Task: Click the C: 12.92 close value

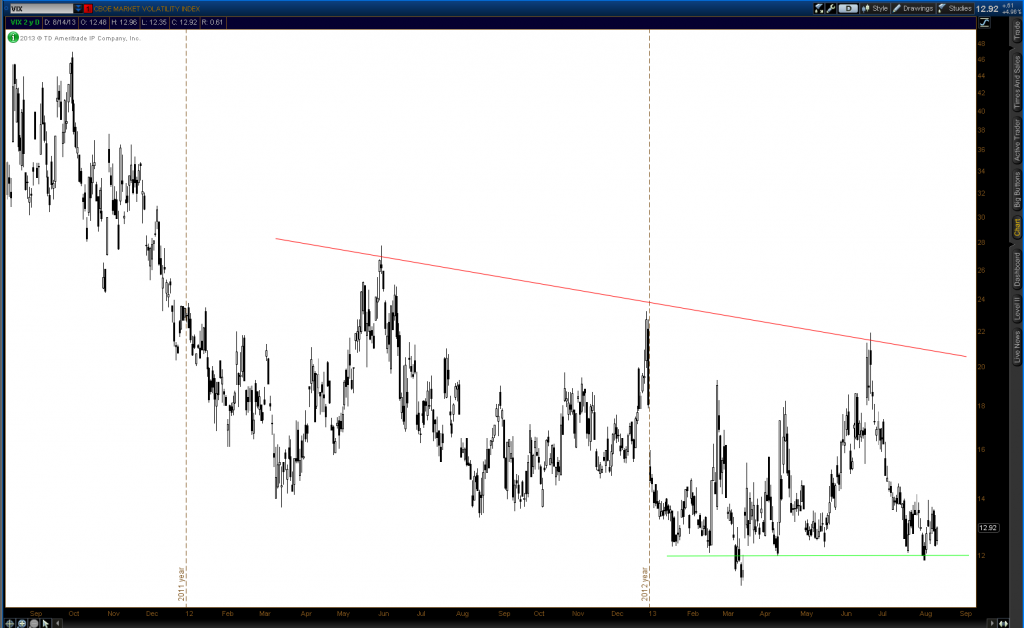Action: coord(184,22)
